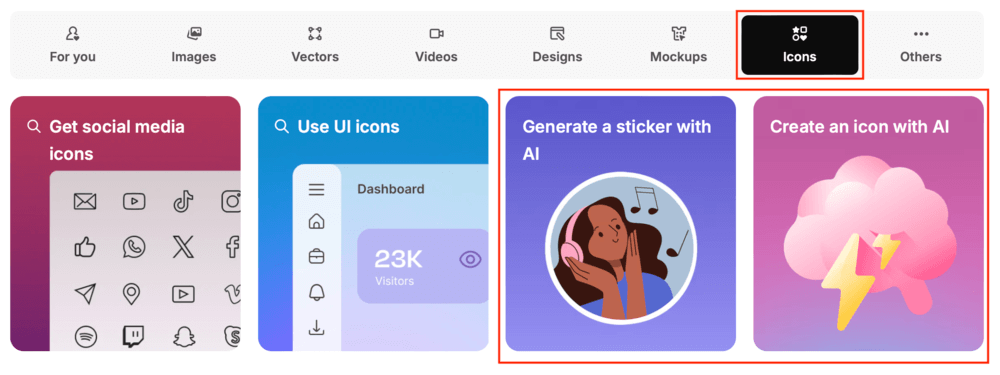
Task: Open the Others menu with three dots
Action: (921, 45)
